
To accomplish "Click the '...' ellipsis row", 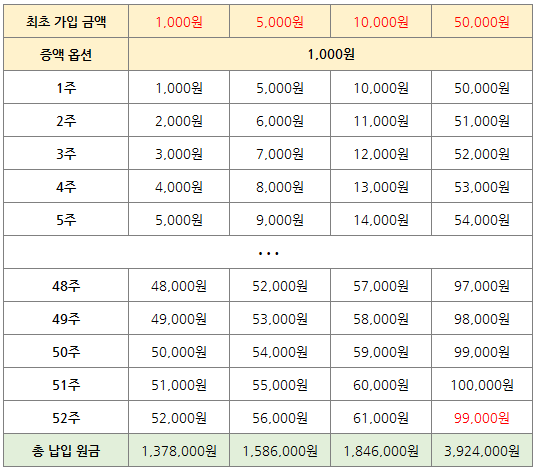I will pyautogui.click(x=268, y=252).
